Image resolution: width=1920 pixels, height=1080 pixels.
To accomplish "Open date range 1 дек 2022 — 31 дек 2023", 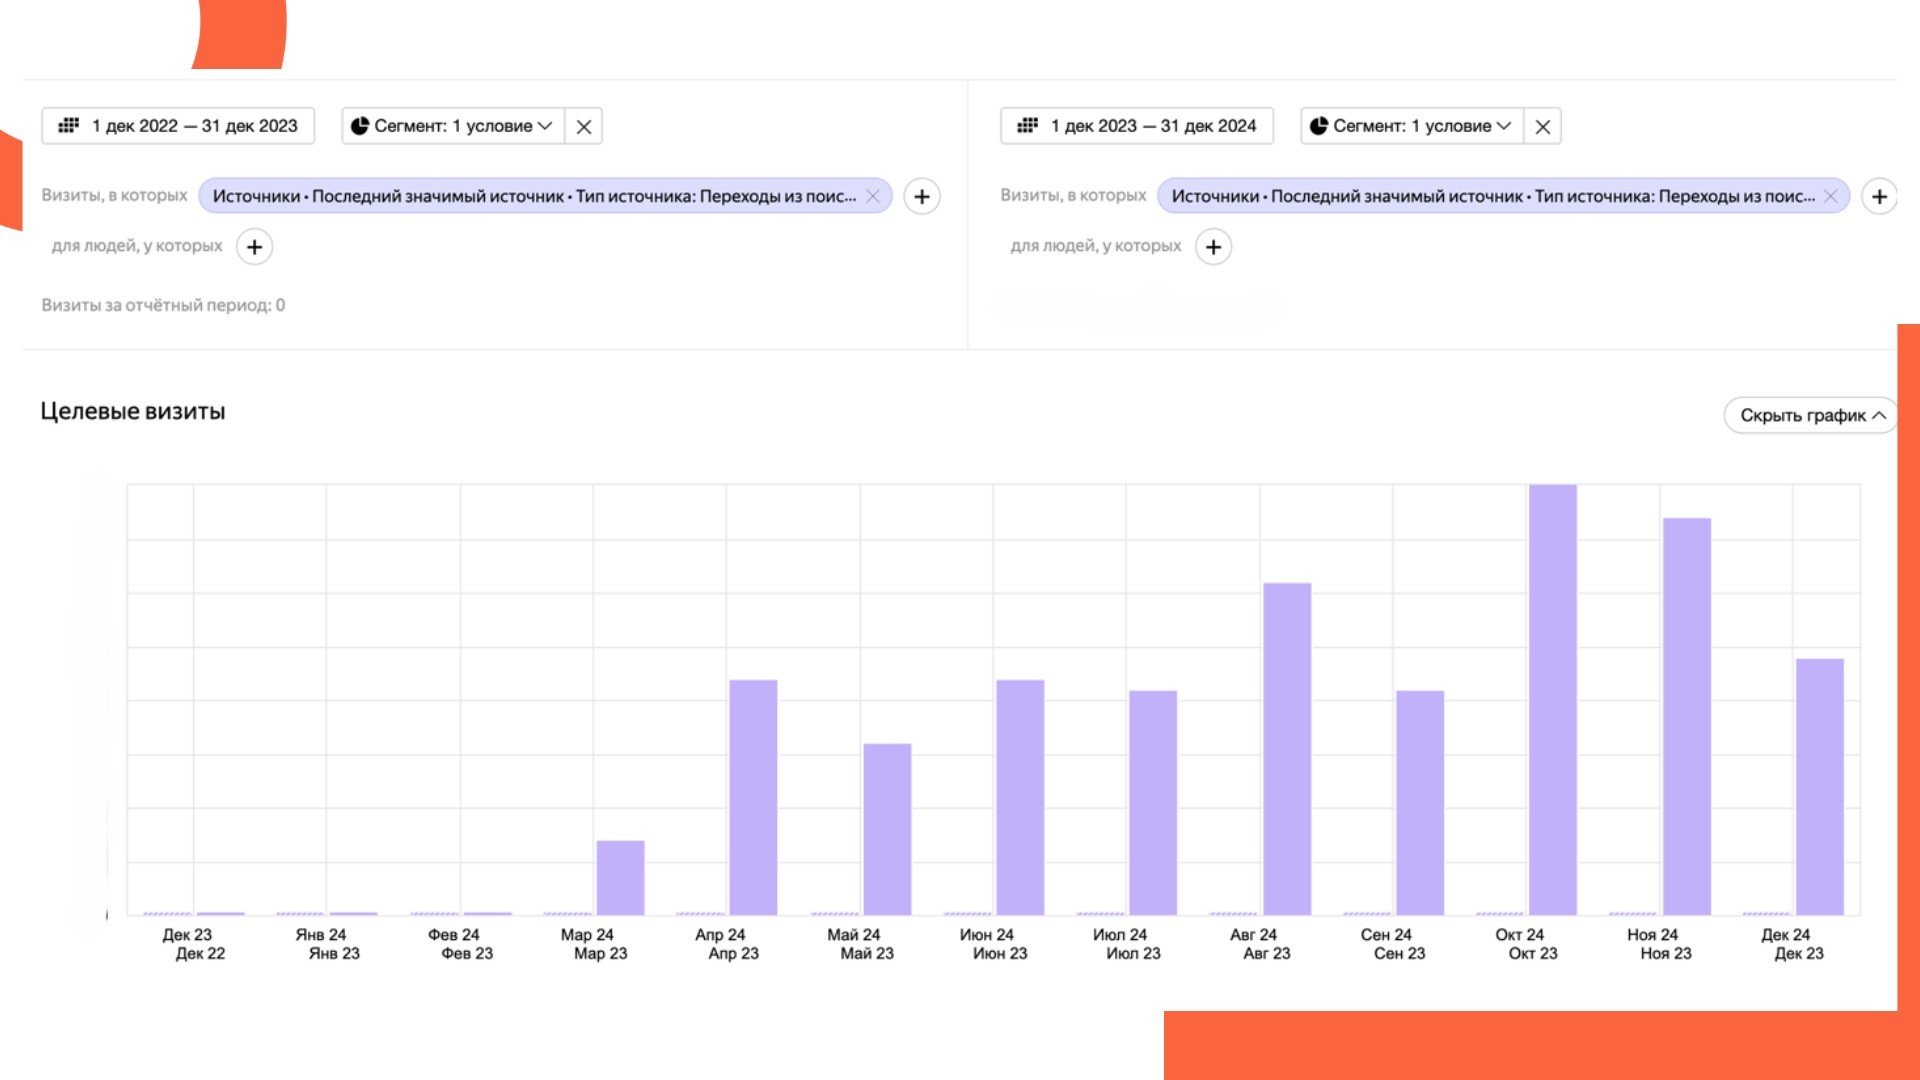I will click(x=195, y=126).
